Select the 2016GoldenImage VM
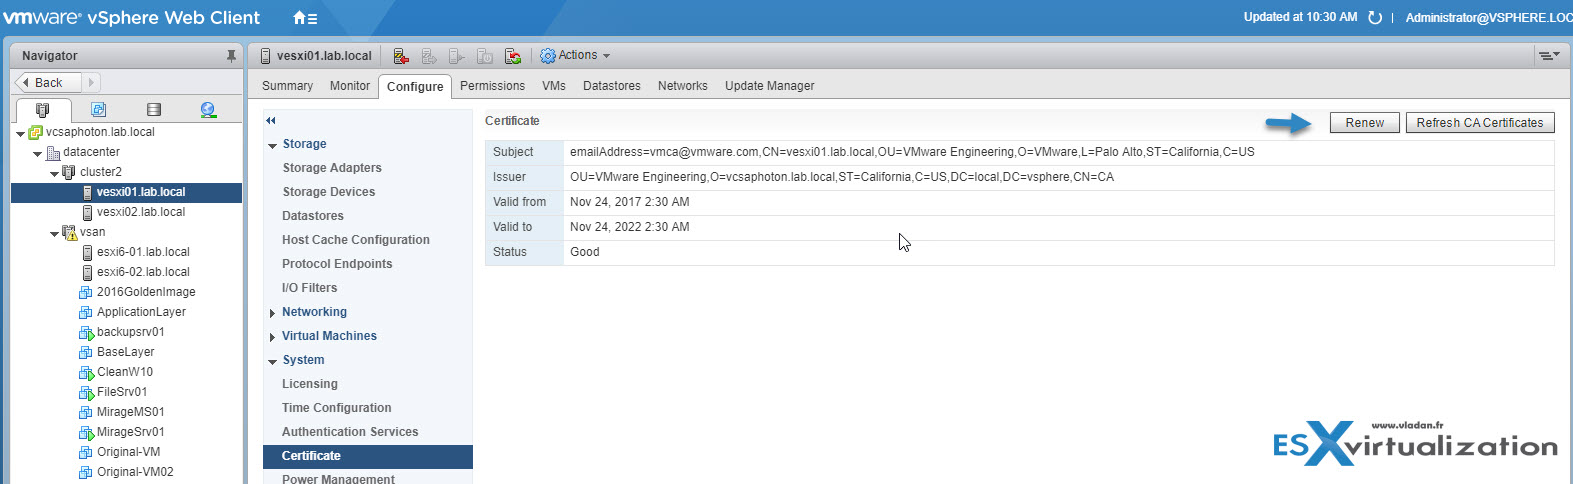The image size is (1573, 484). coord(146,292)
